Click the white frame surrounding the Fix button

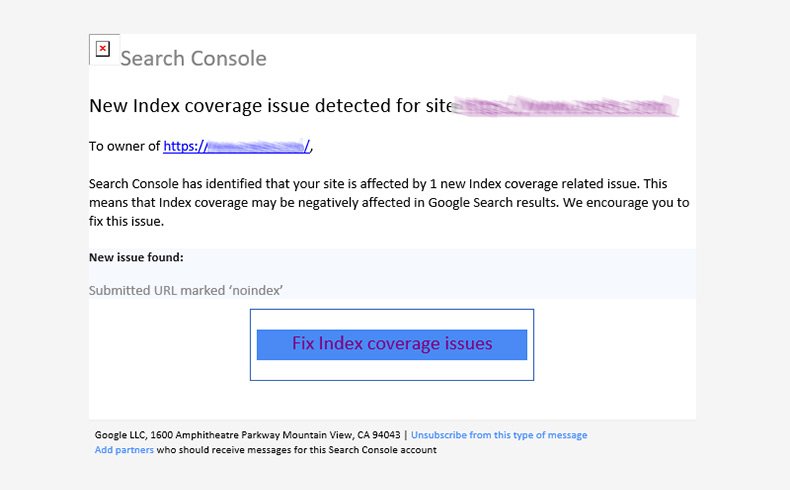(x=391, y=370)
